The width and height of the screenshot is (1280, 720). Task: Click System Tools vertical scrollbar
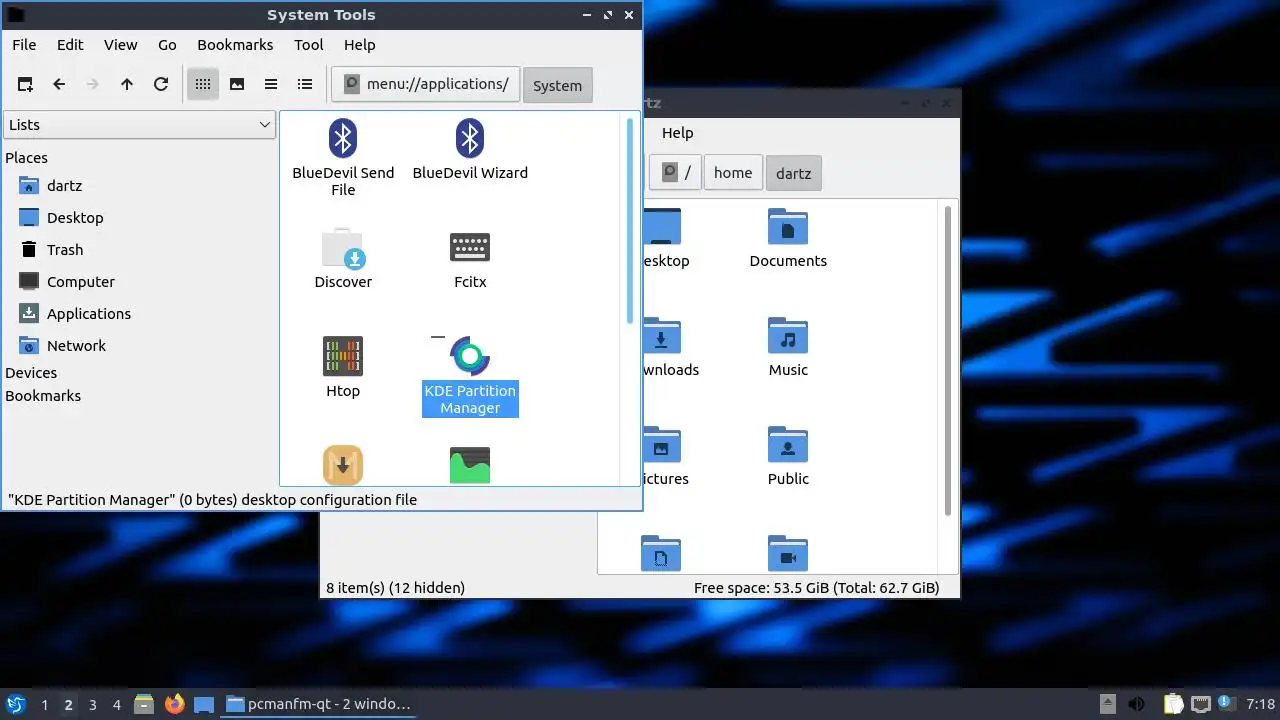[x=630, y=220]
